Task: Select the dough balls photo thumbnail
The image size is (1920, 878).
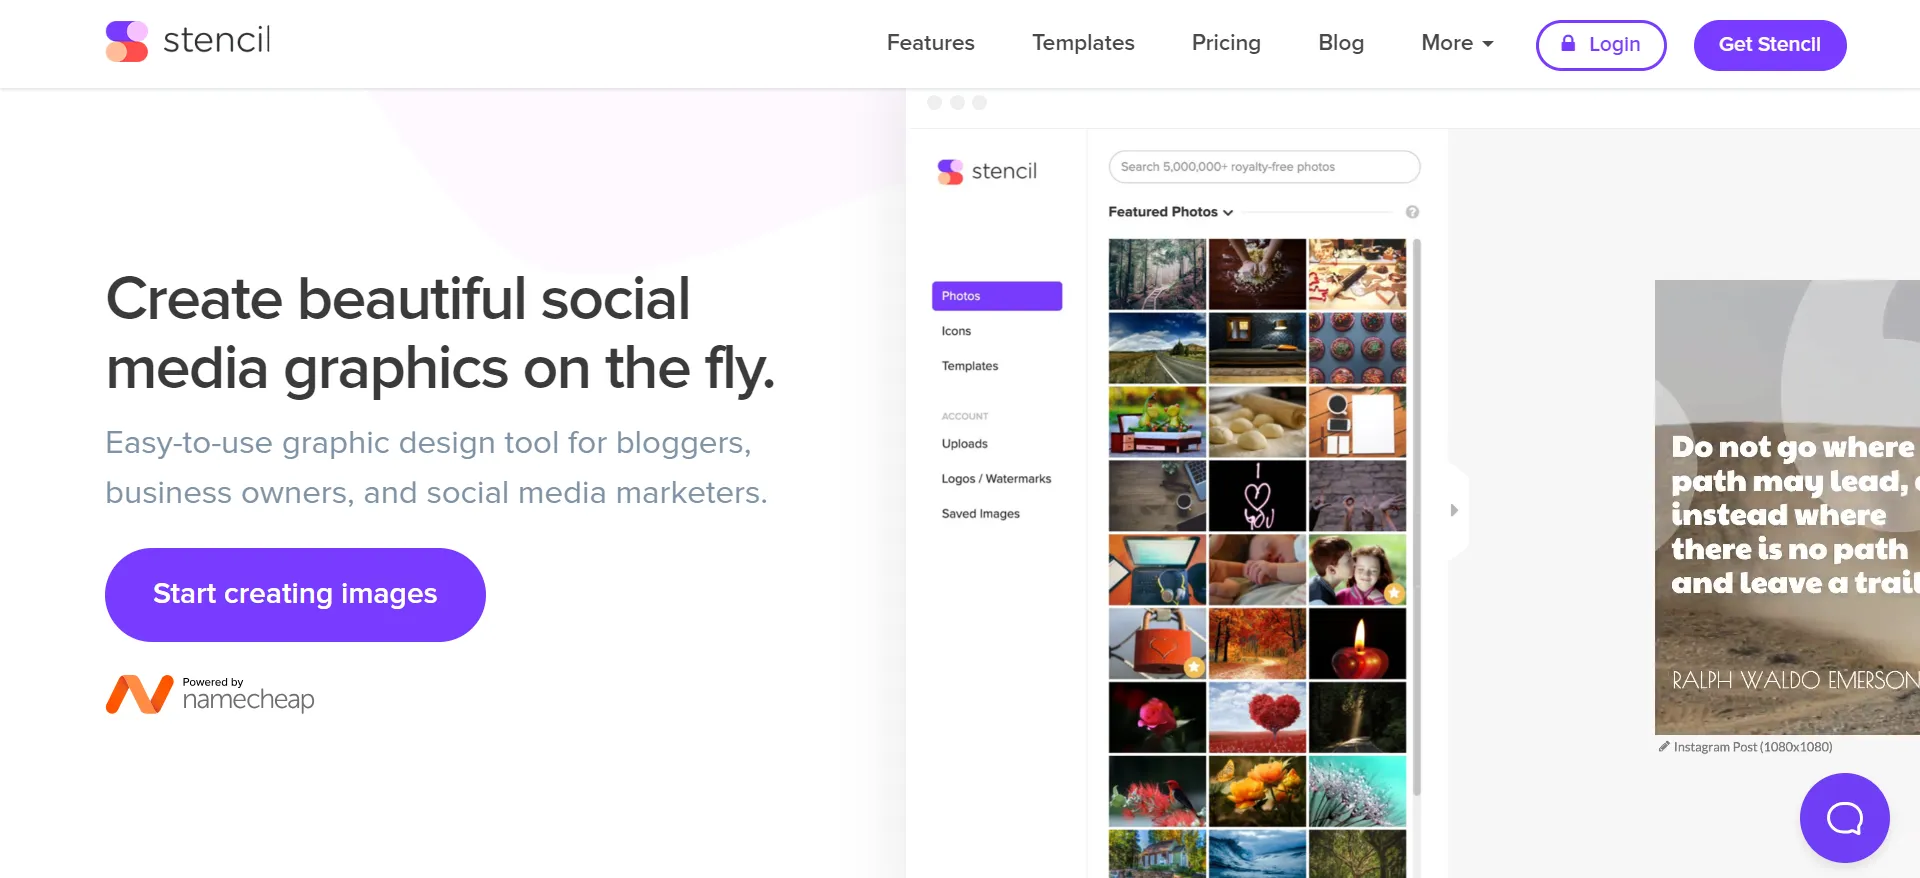Action: [x=1257, y=422]
